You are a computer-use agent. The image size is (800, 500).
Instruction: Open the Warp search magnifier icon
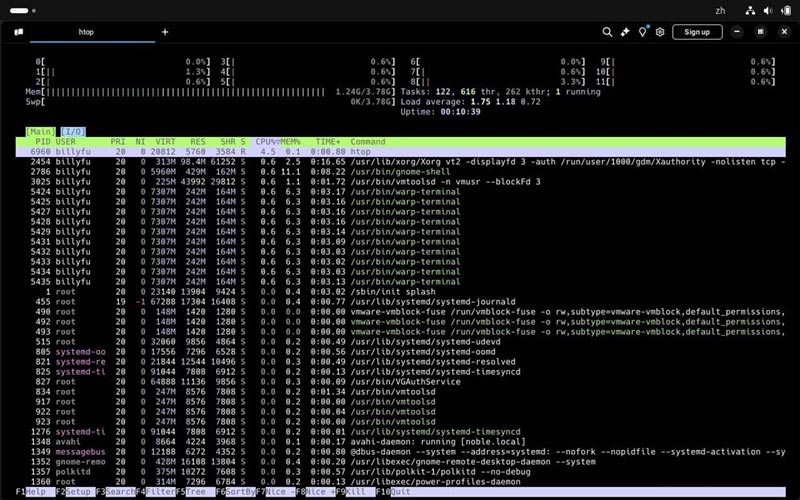click(607, 32)
